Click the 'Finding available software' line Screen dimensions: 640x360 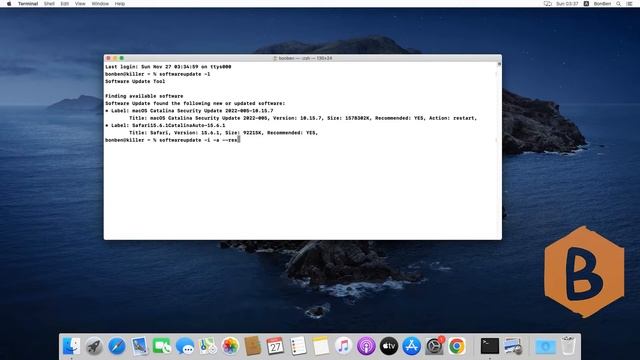(x=144, y=96)
